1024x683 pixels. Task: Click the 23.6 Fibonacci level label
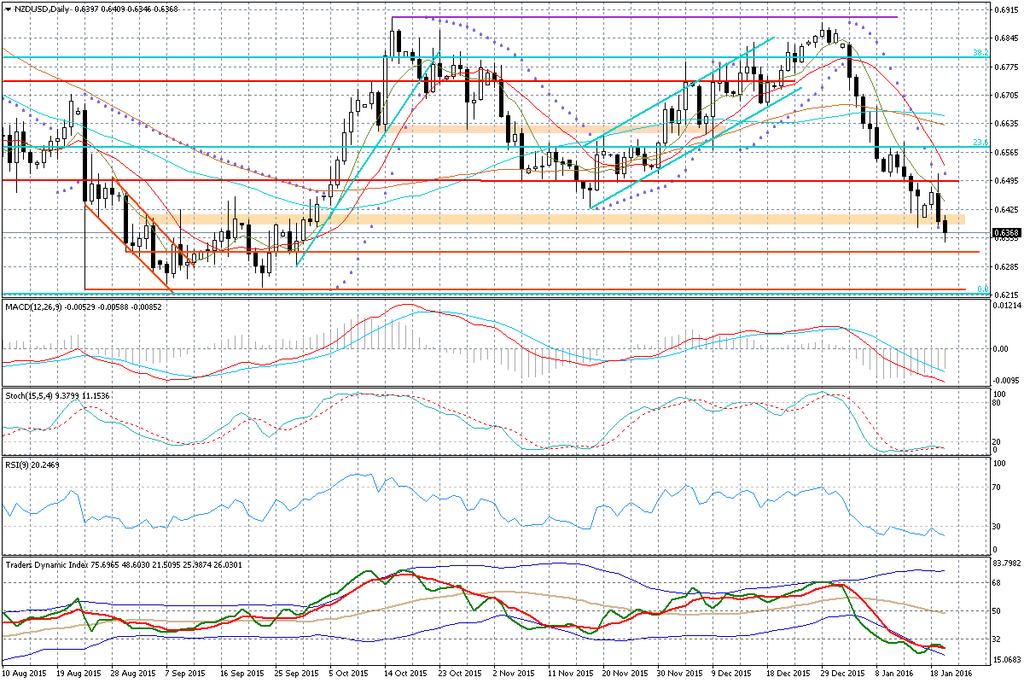981,142
